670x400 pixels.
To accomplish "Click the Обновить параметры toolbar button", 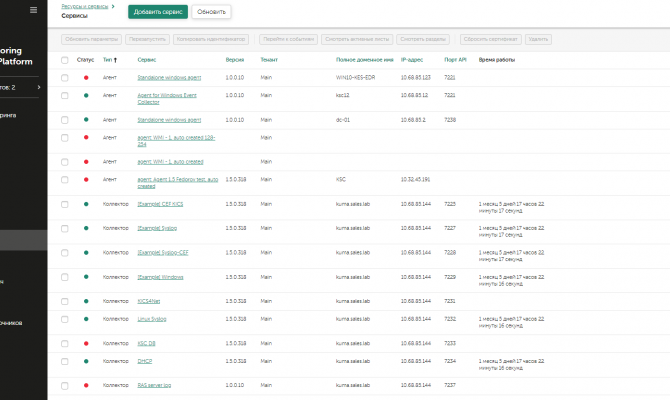I will pyautogui.click(x=91, y=39).
